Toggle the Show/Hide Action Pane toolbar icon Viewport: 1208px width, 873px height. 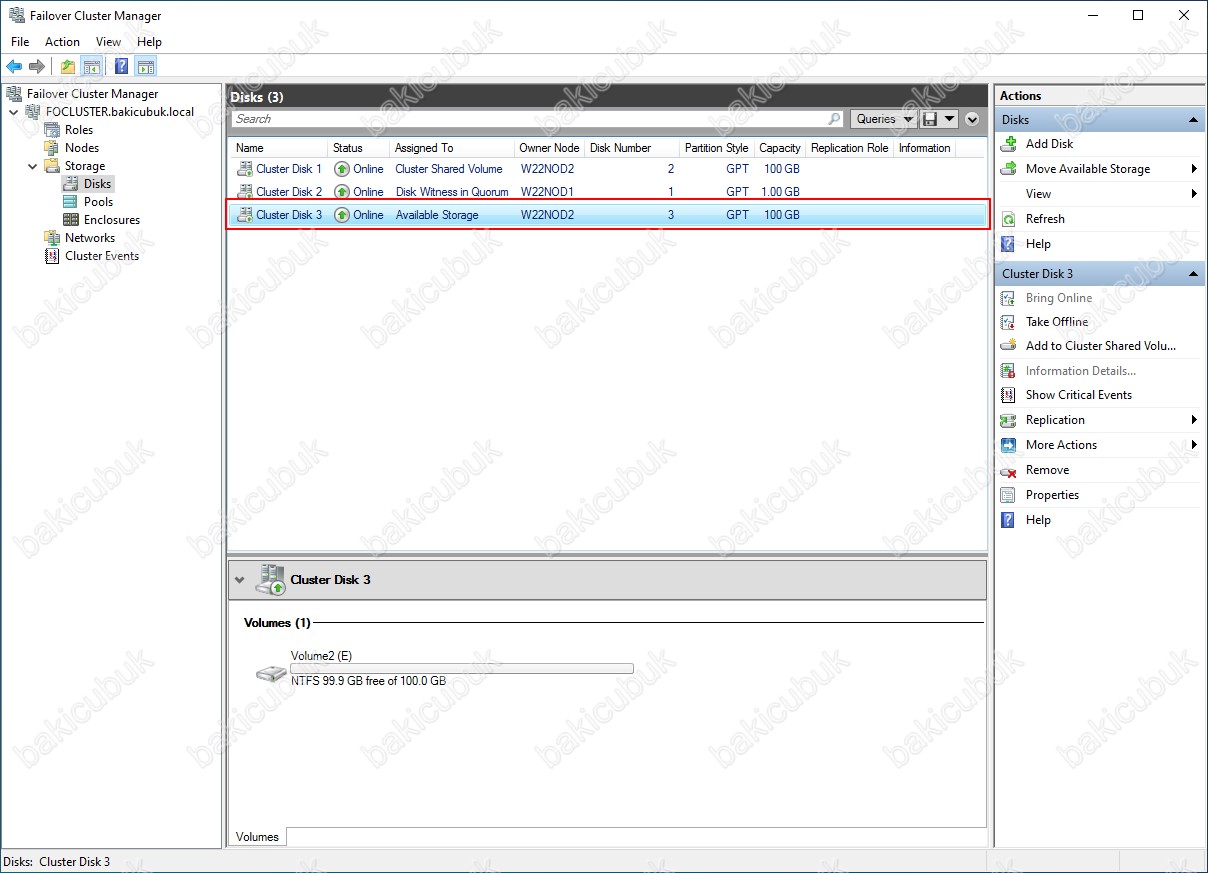tap(146, 67)
